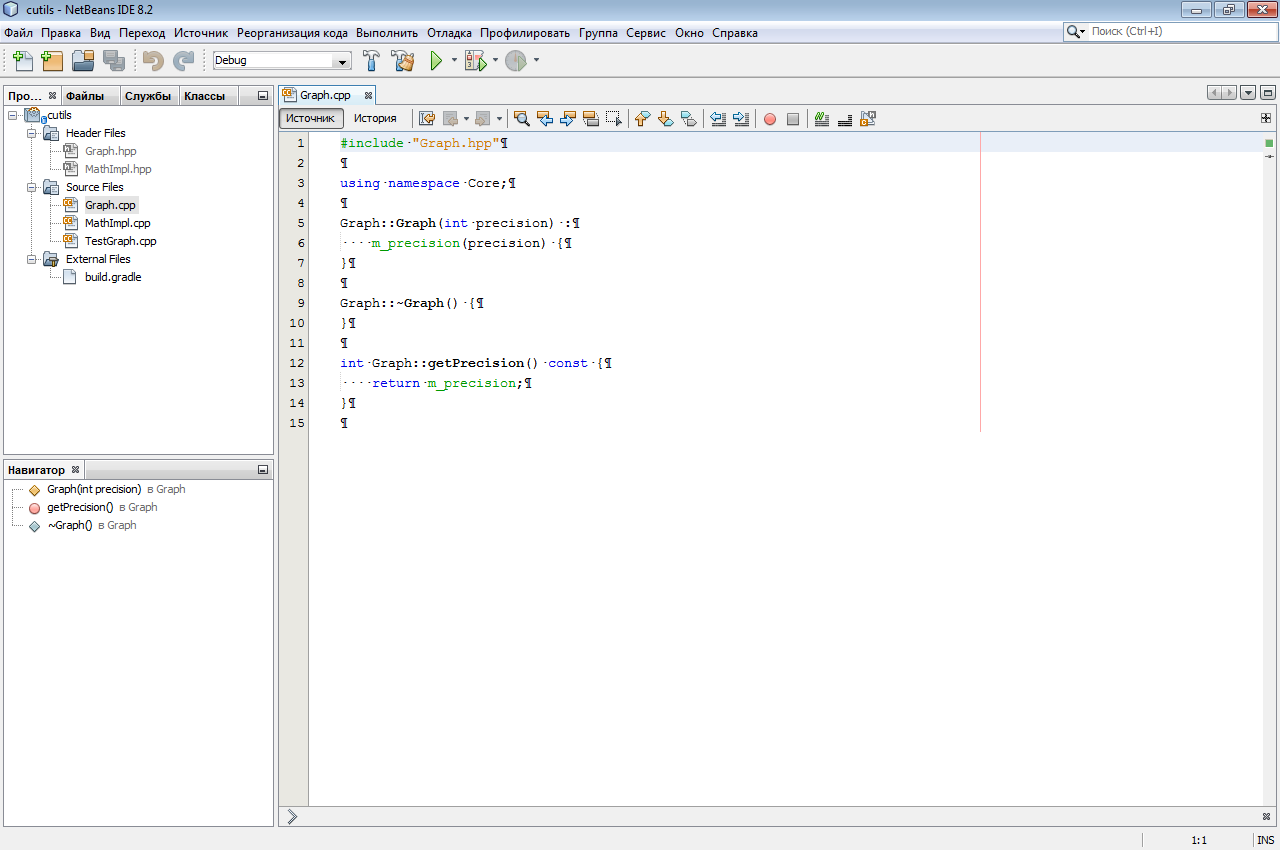
Task: Select the Источник view button
Action: pyautogui.click(x=311, y=118)
